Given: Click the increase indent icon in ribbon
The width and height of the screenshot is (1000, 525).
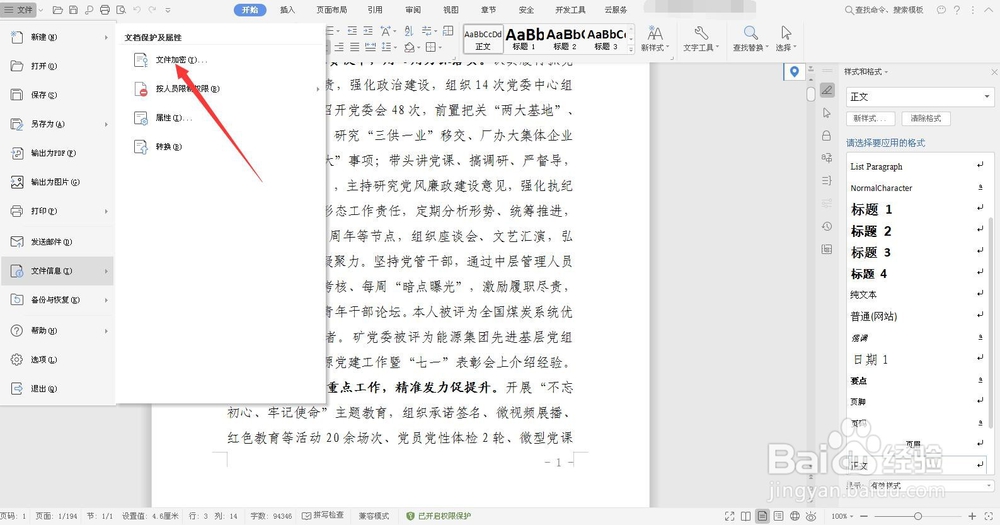Looking at the screenshot, I should click(x=368, y=31).
